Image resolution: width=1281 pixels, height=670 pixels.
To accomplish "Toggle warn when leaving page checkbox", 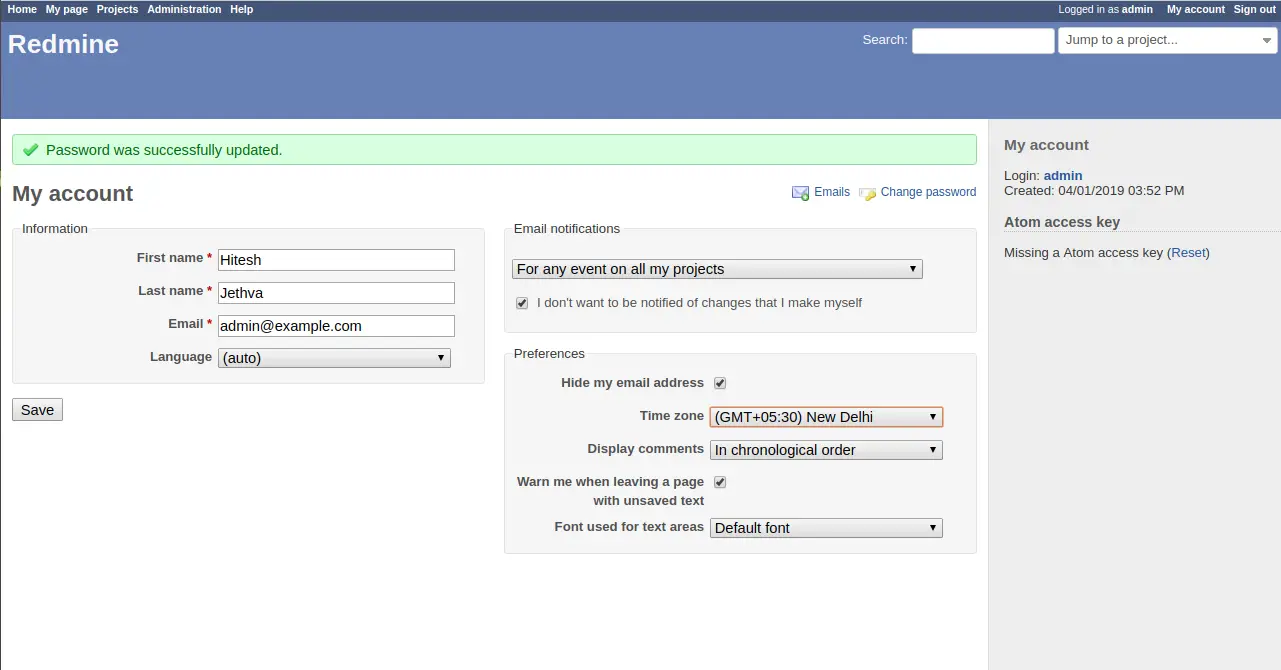I will pyautogui.click(x=720, y=482).
